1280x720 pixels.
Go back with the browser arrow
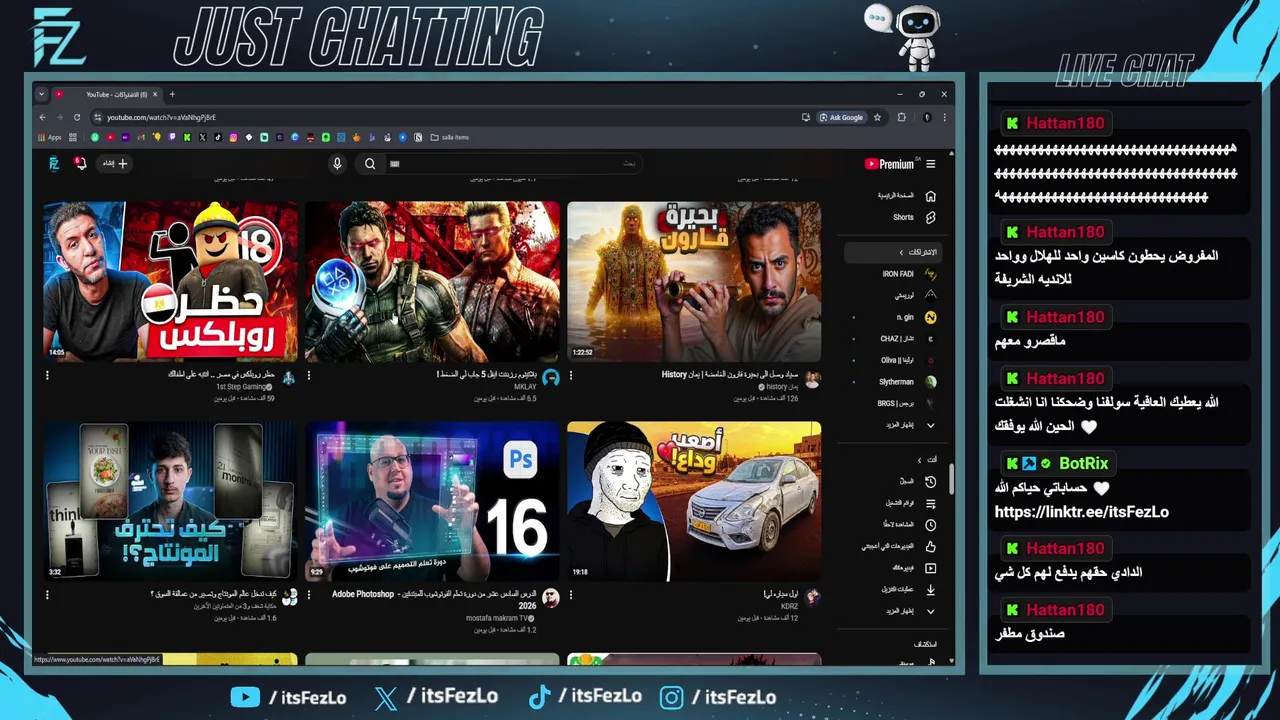(43, 117)
